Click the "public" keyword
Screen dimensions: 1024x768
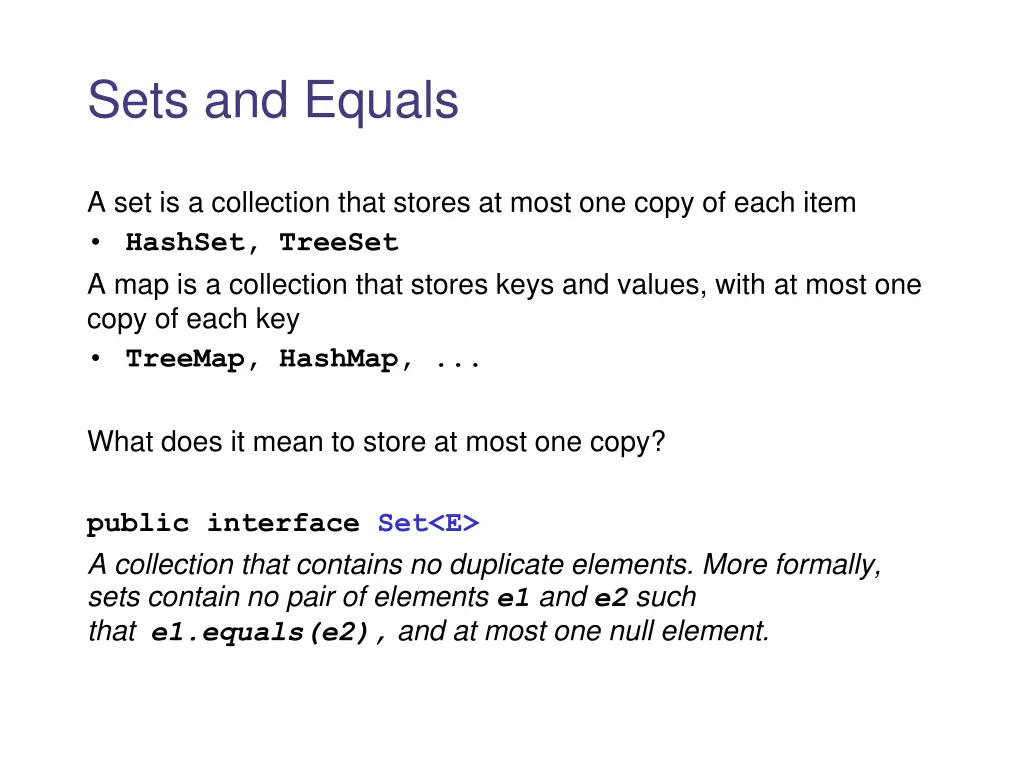[137, 524]
